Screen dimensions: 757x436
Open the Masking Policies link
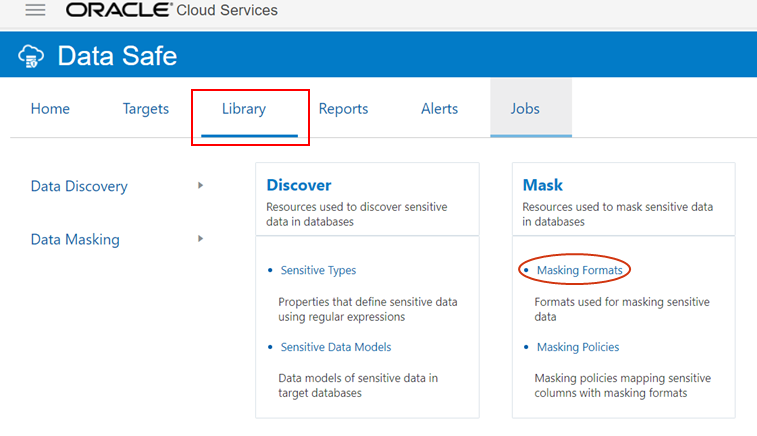click(x=578, y=347)
